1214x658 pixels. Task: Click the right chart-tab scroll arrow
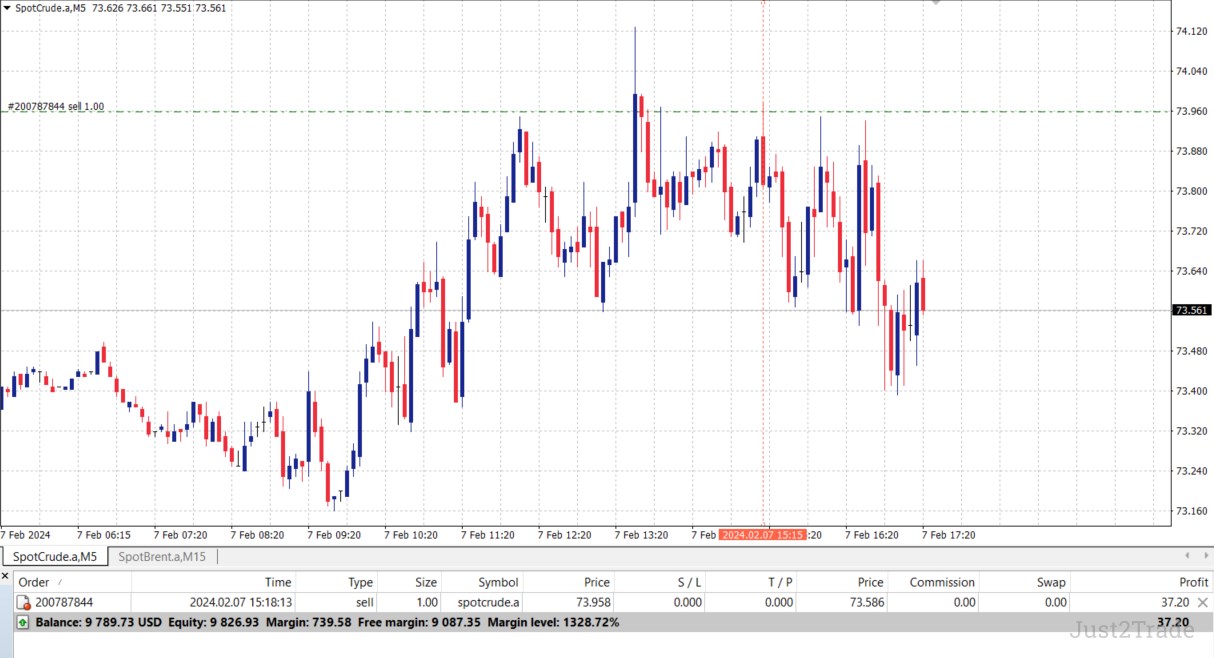[1204, 555]
